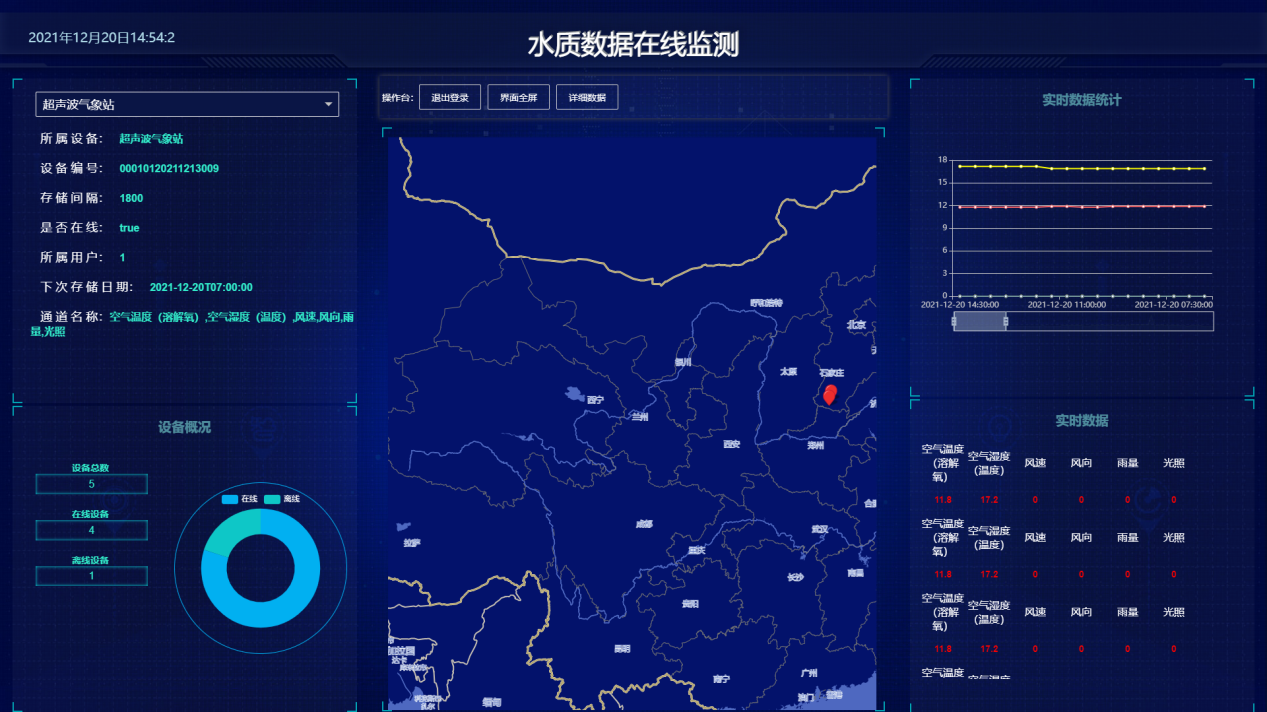Image resolution: width=1267 pixels, height=712 pixels.
Task: Open 详细数据 from the console bar
Action: [x=587, y=97]
